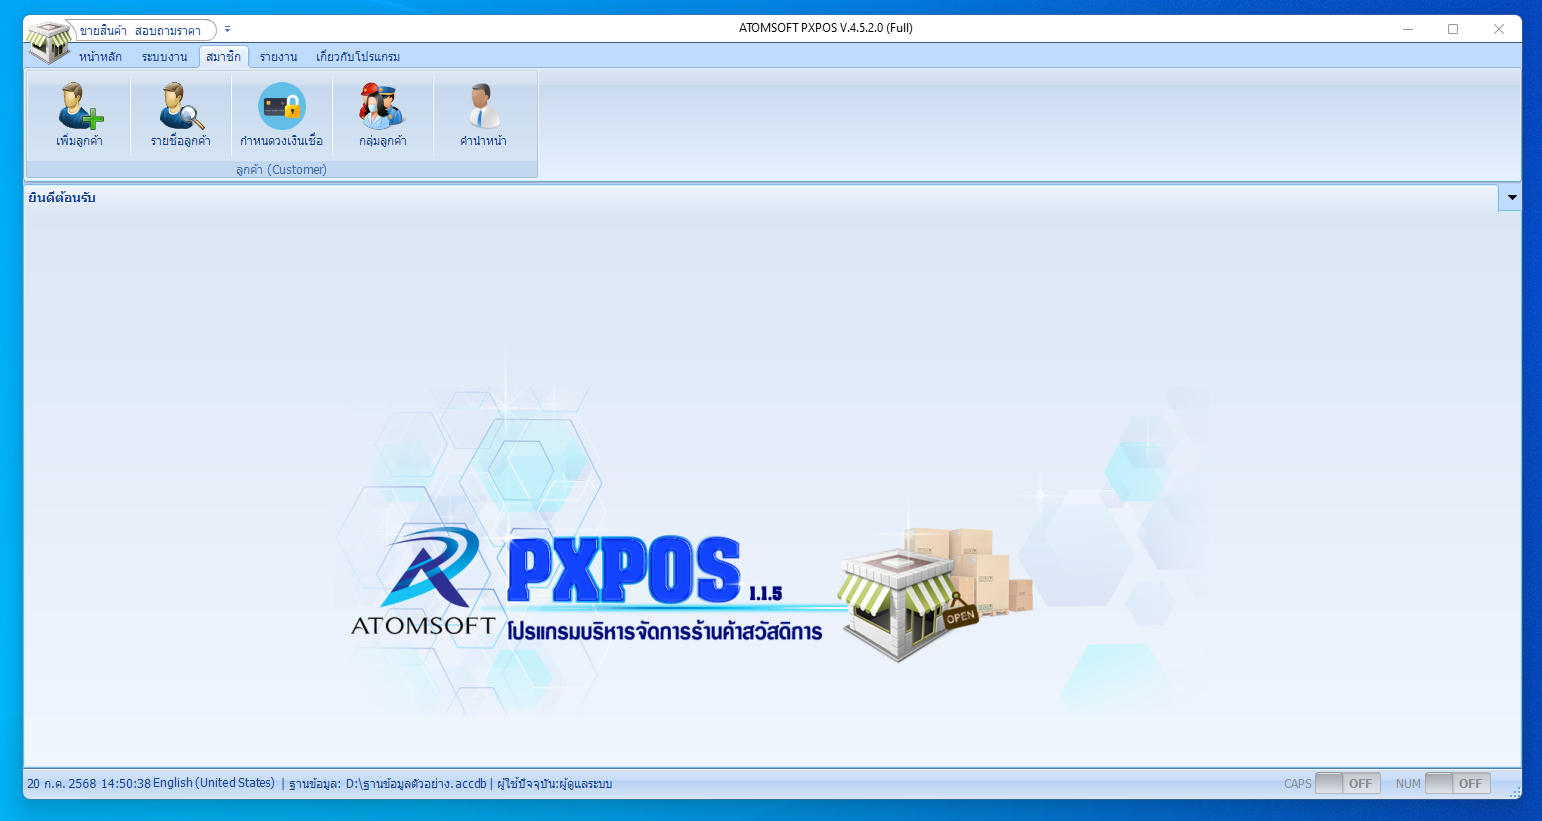
Task: Click the Atomsoft logo on welcome page
Action: (x=424, y=582)
